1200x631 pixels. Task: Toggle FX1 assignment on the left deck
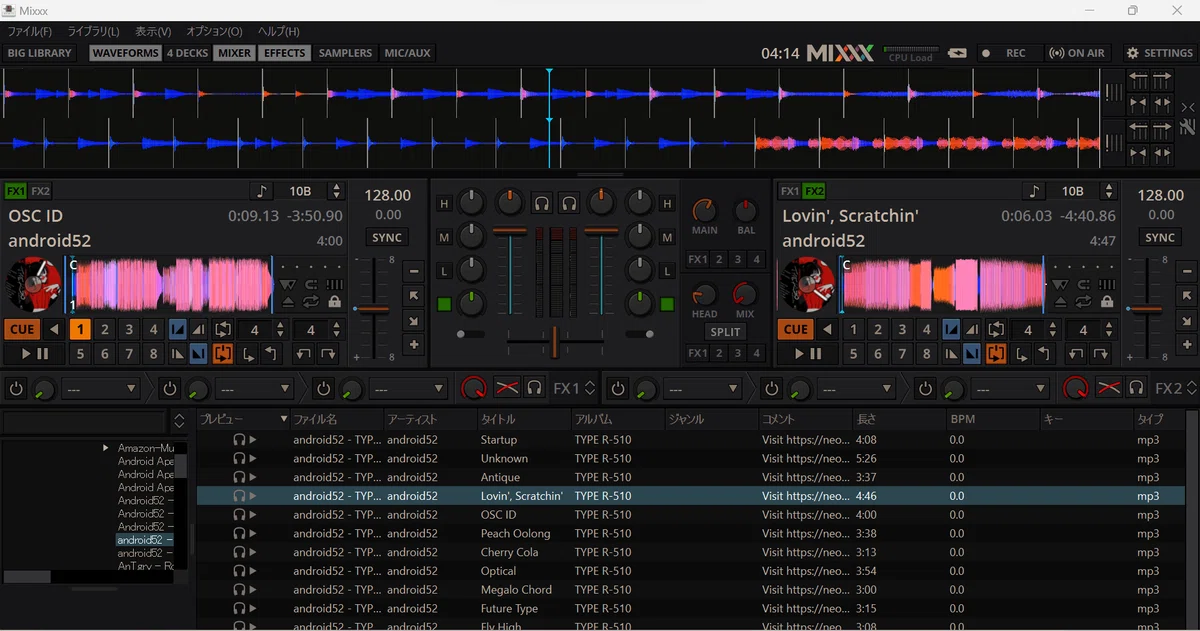pyautogui.click(x=15, y=191)
